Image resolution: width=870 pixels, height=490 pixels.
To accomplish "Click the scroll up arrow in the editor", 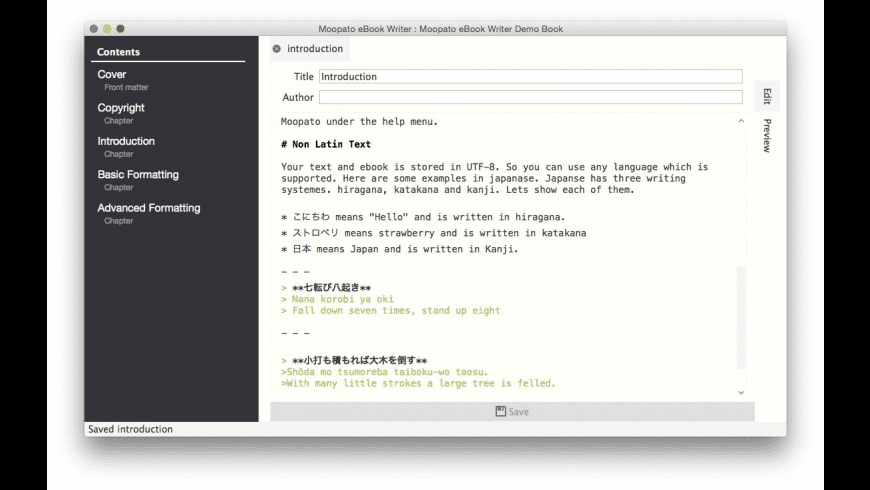I will [741, 121].
